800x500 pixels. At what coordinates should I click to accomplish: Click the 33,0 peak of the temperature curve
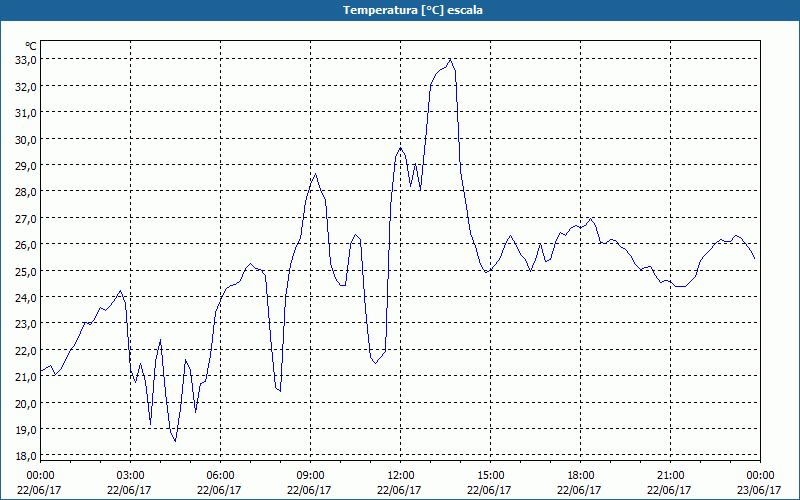pyautogui.click(x=449, y=59)
